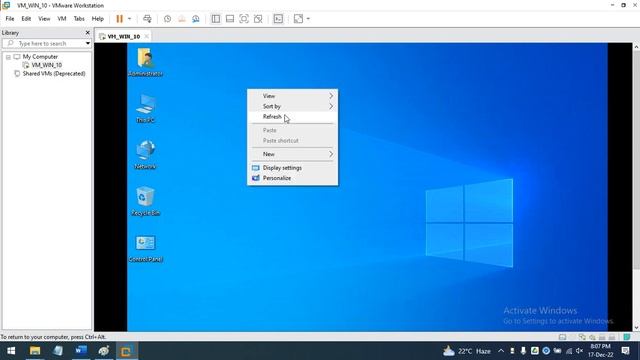Viewport: 640px width, 360px height.
Task: Choose Refresh from the context menu
Action: click(292, 117)
